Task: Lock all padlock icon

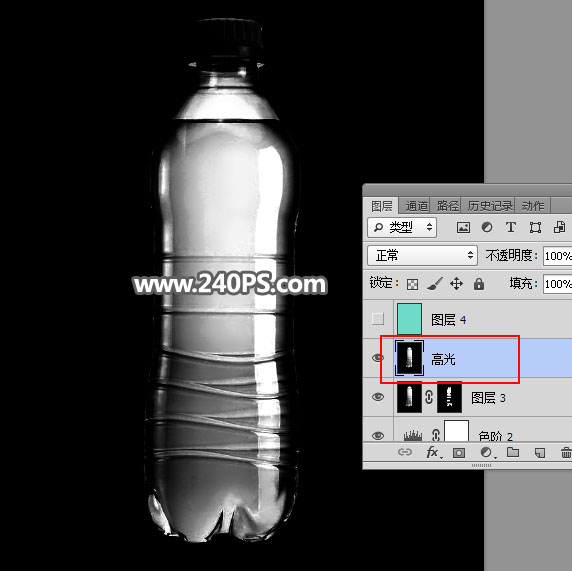Action: click(x=479, y=283)
